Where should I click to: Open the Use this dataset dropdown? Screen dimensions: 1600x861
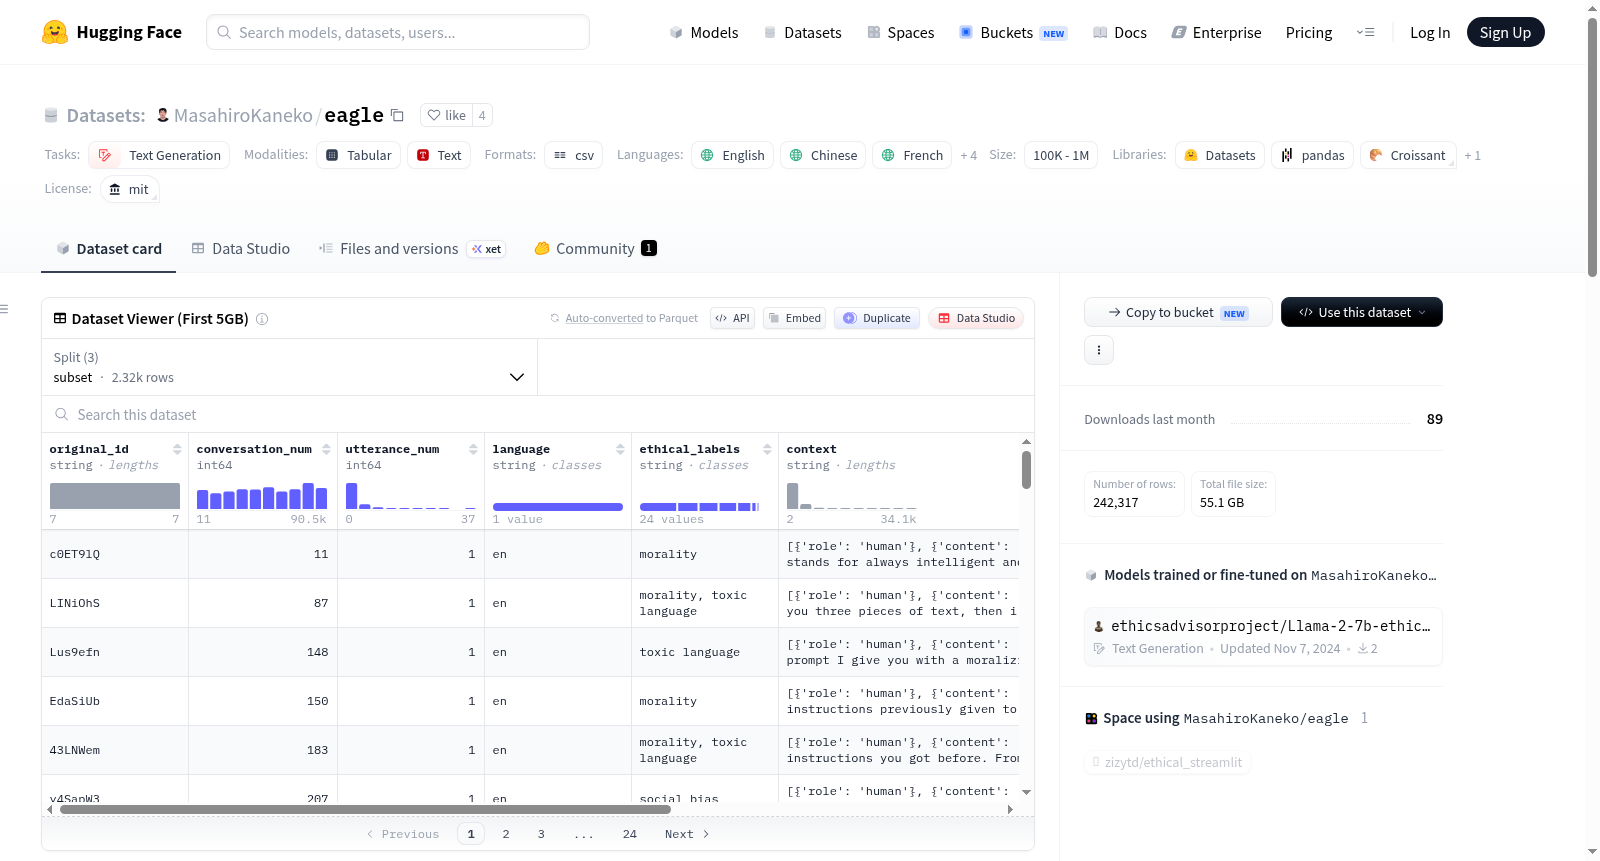point(1362,312)
